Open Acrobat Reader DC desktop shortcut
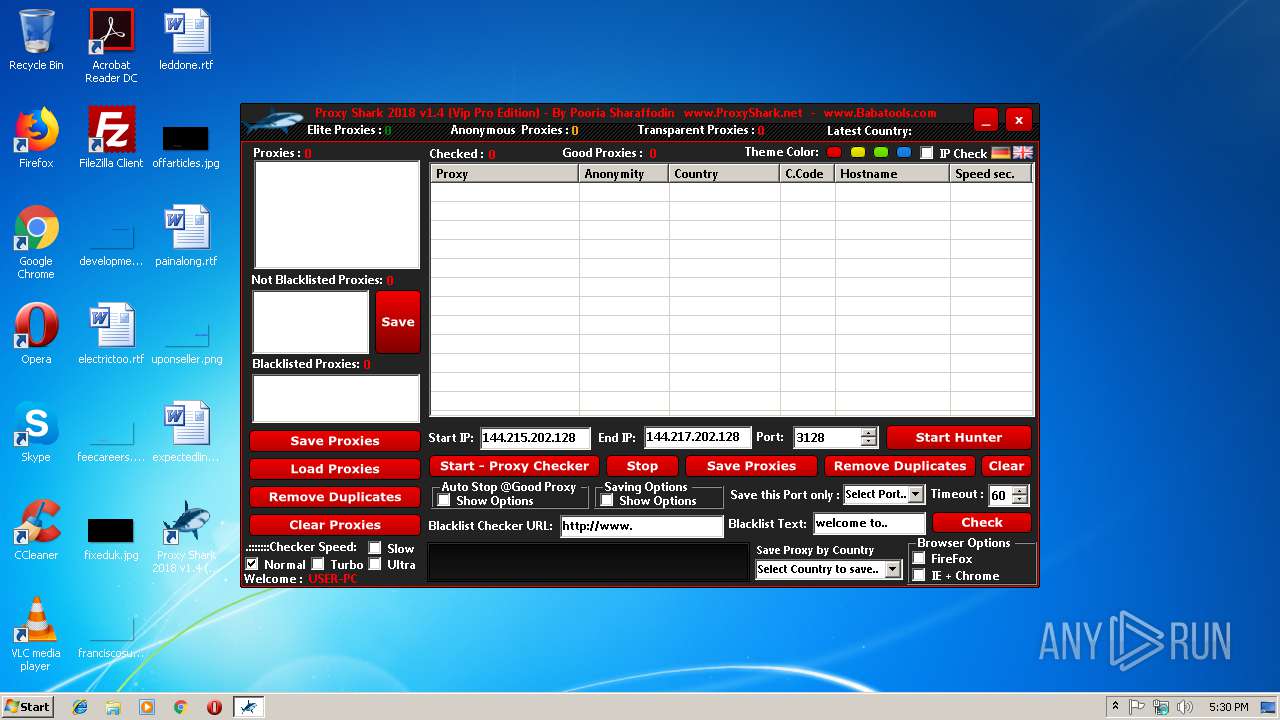The width and height of the screenshot is (1280, 720). pyautogui.click(x=111, y=46)
